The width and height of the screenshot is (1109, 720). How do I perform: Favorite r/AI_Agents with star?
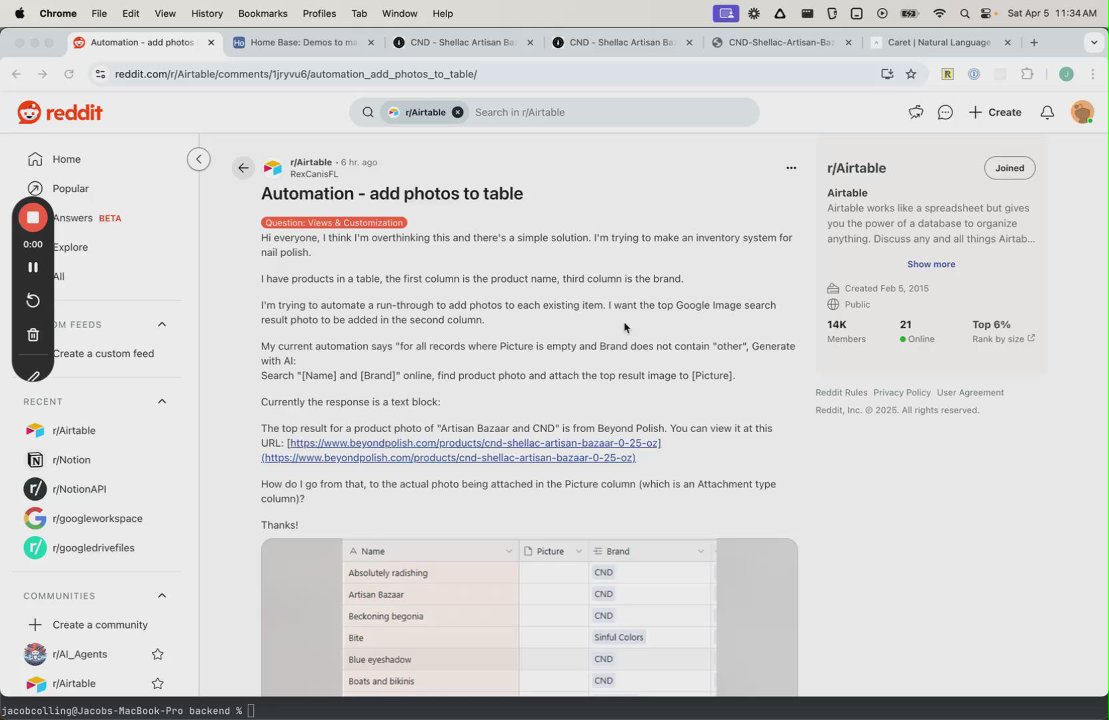158,654
